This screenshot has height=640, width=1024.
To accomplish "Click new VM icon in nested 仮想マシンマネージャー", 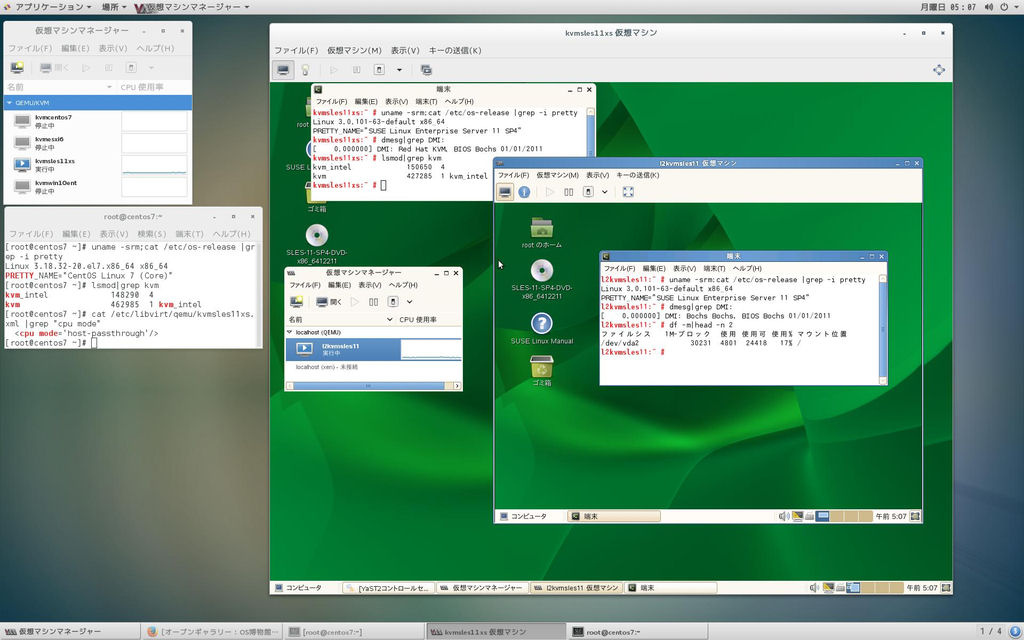I will point(296,302).
